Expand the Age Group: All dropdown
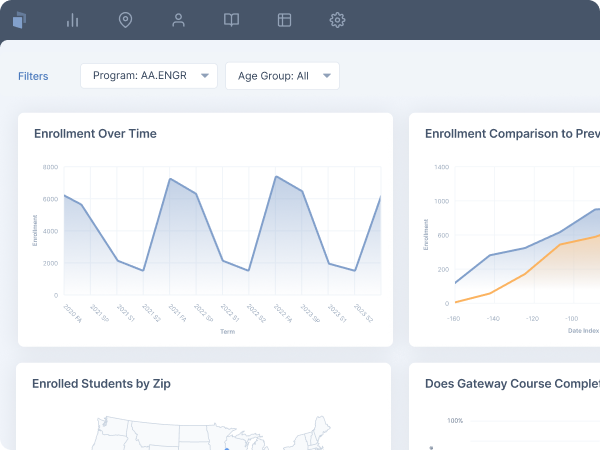This screenshot has width=600, height=450. coord(282,76)
